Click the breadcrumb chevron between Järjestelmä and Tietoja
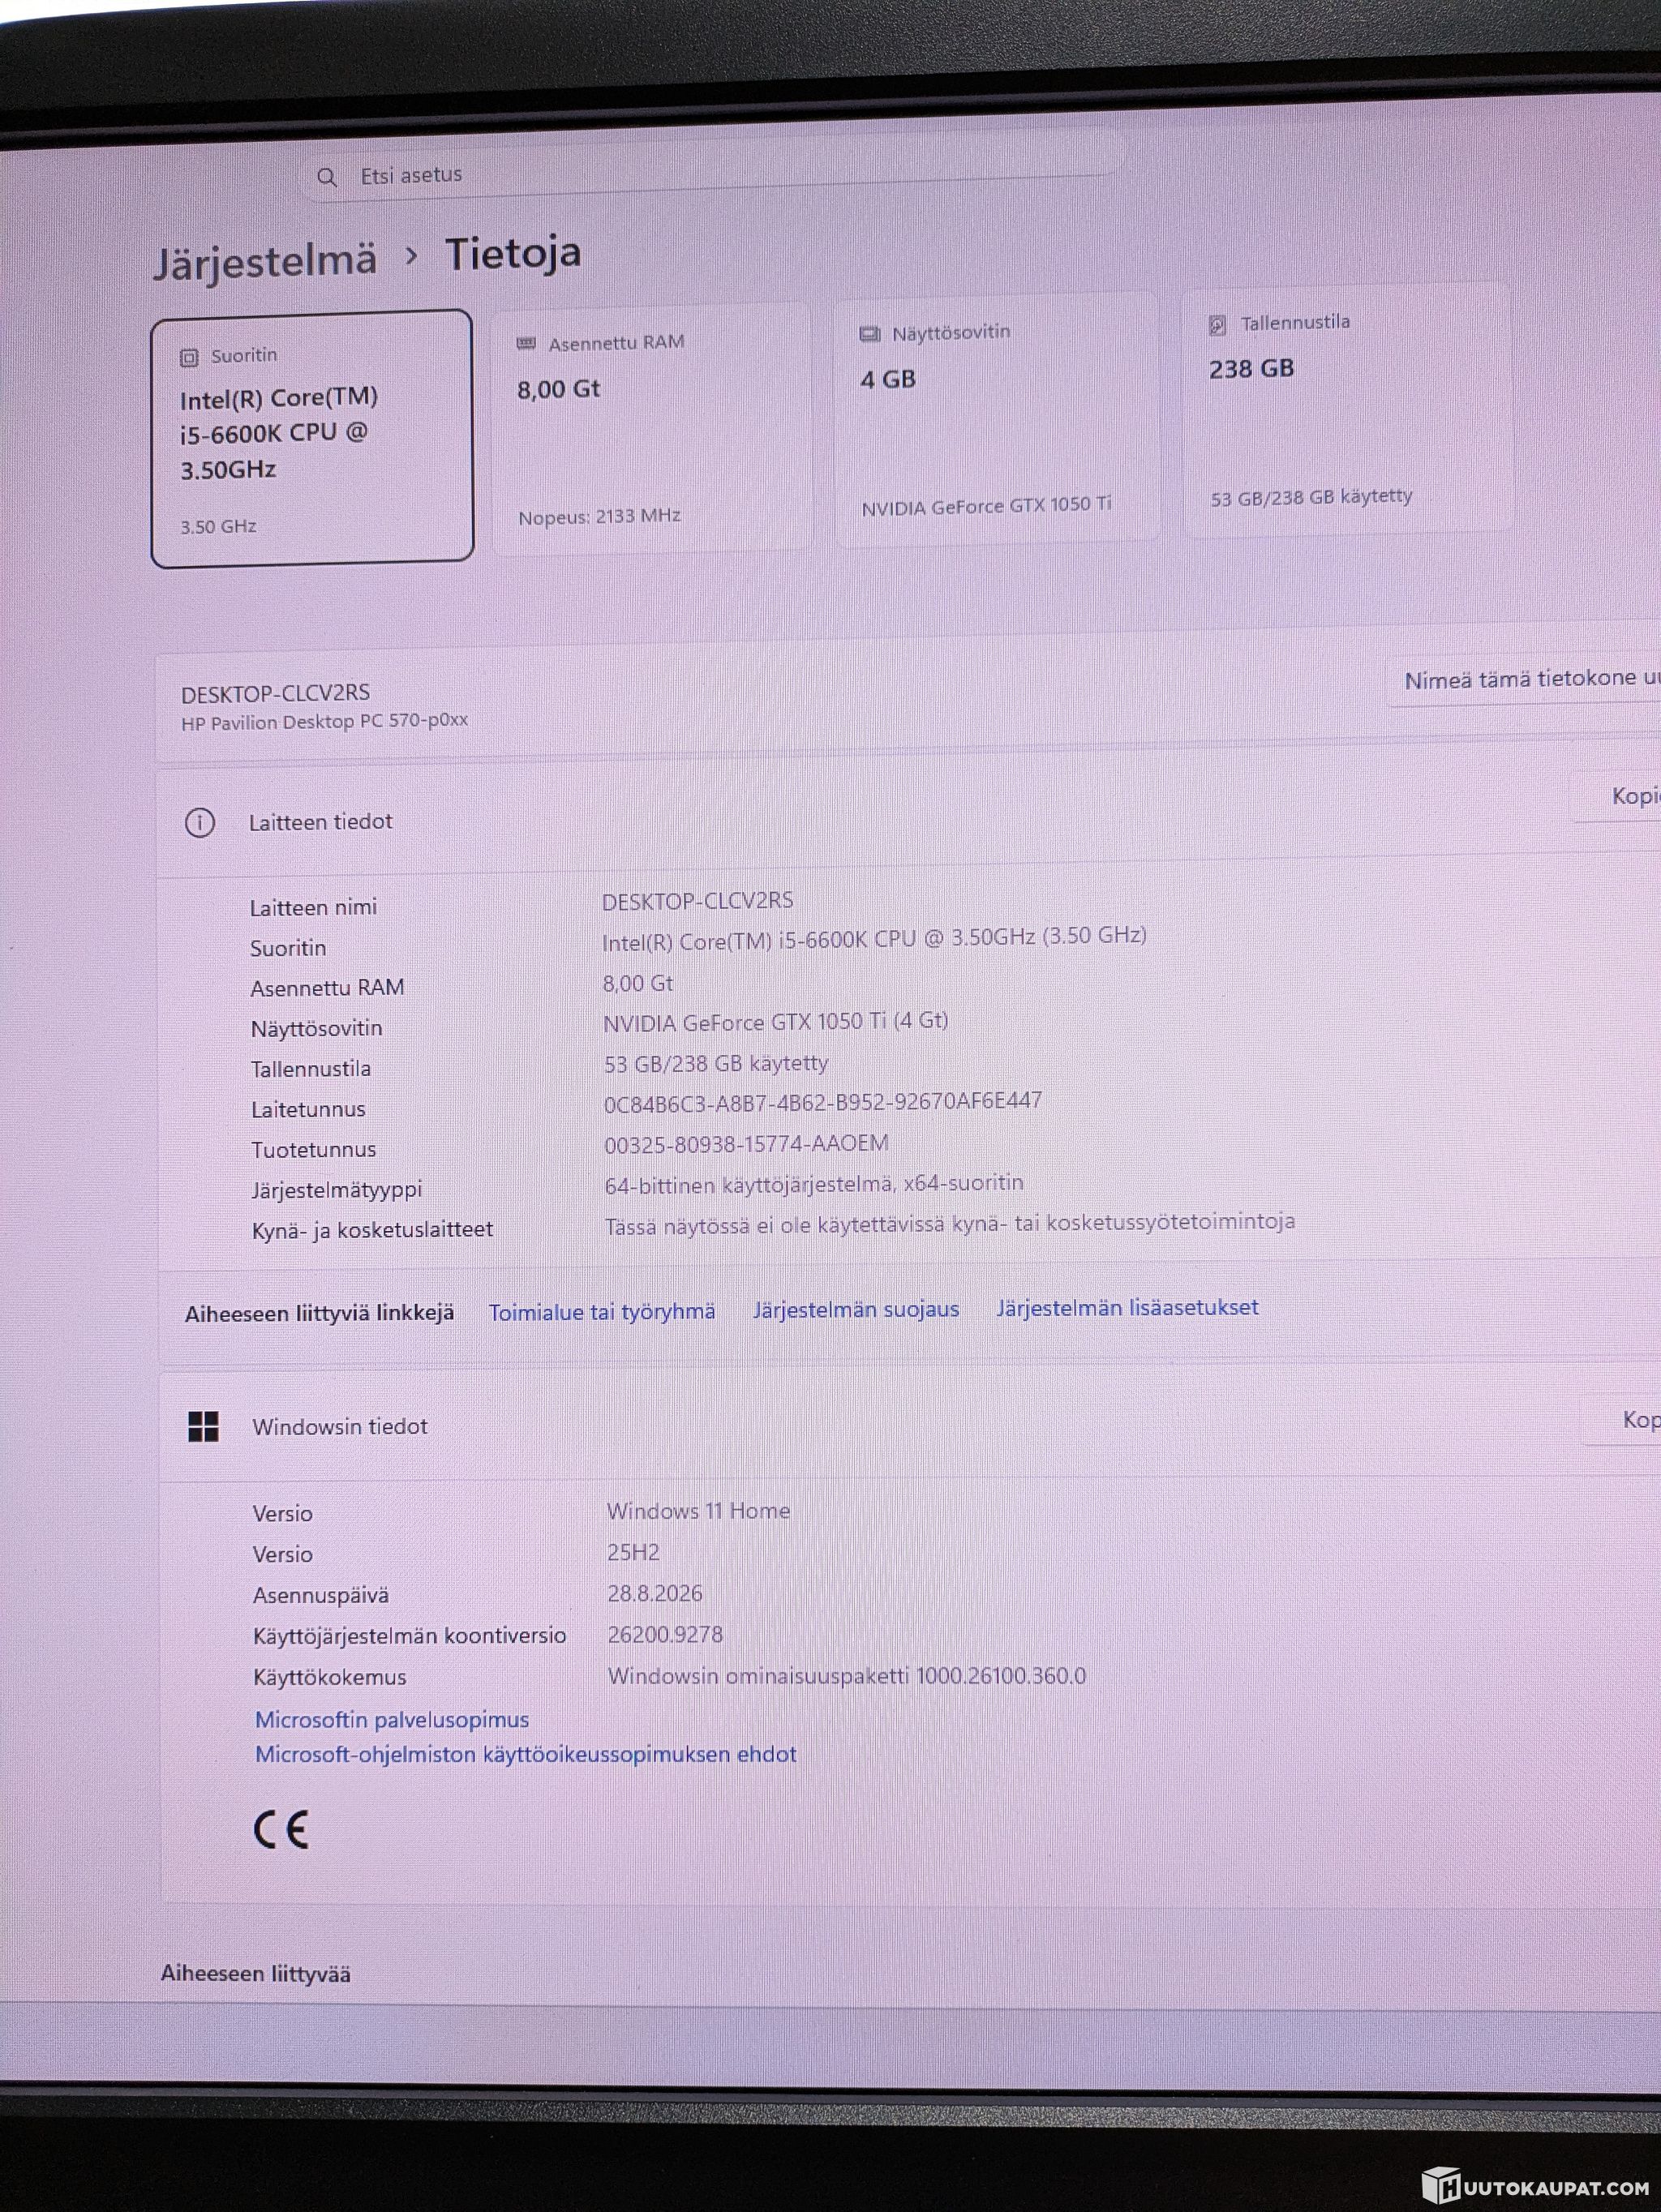The width and height of the screenshot is (1661, 2212). 411,256
